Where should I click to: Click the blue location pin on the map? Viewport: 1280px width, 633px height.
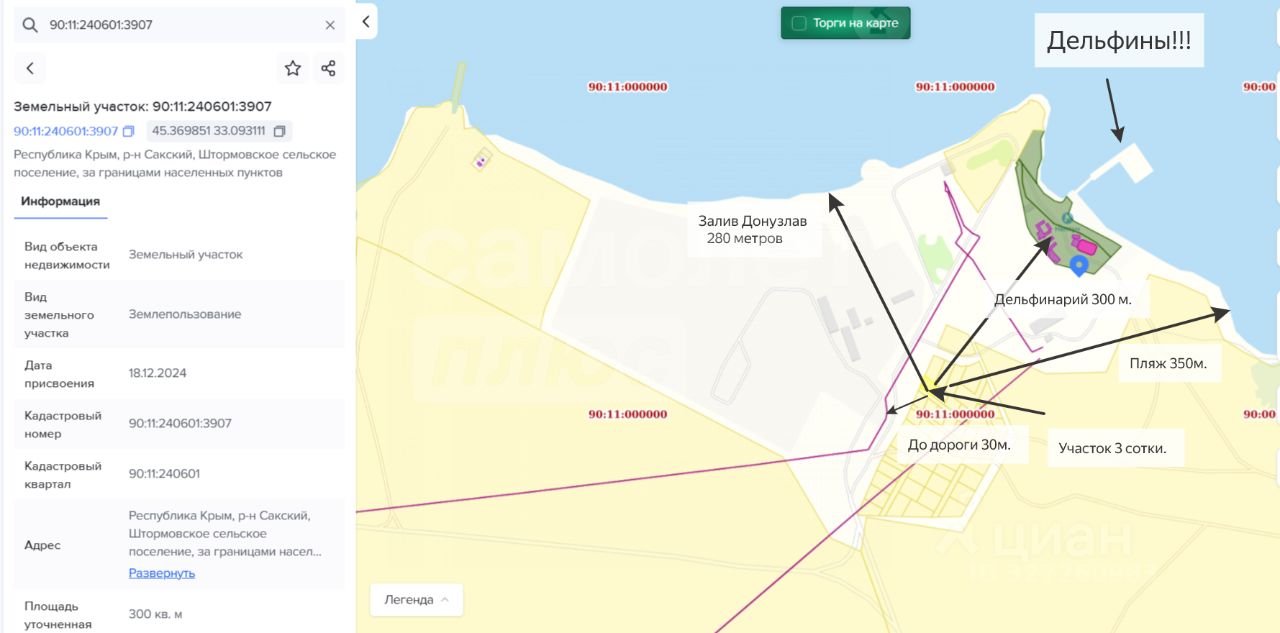point(1078,265)
